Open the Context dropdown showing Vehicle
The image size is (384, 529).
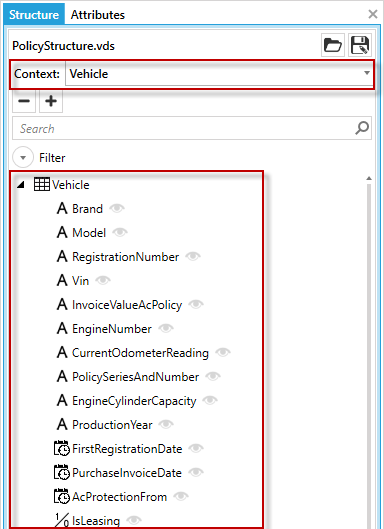(219, 74)
